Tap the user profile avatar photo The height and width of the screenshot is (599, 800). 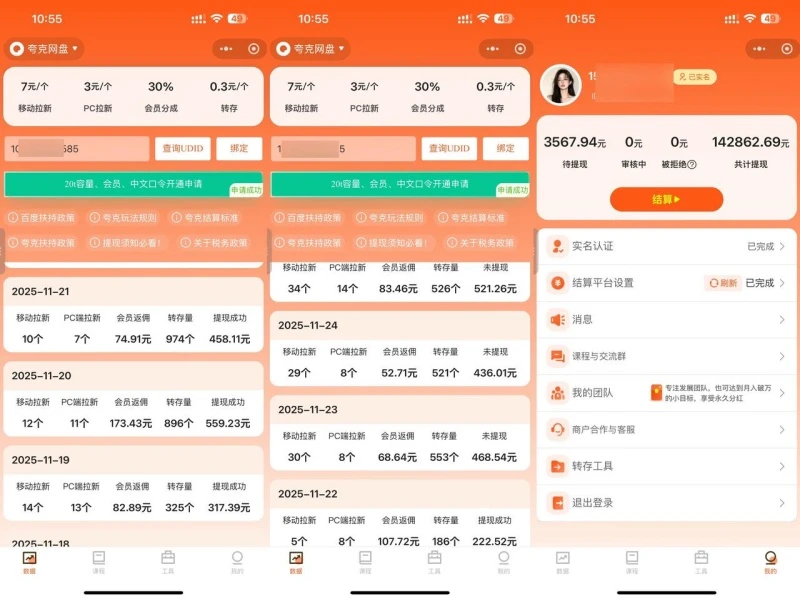[x=560, y=85]
